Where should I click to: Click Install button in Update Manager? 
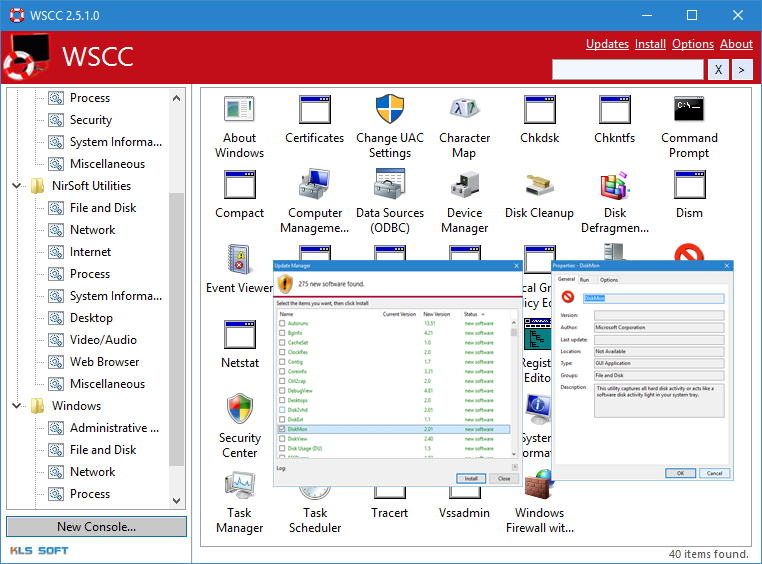point(471,479)
